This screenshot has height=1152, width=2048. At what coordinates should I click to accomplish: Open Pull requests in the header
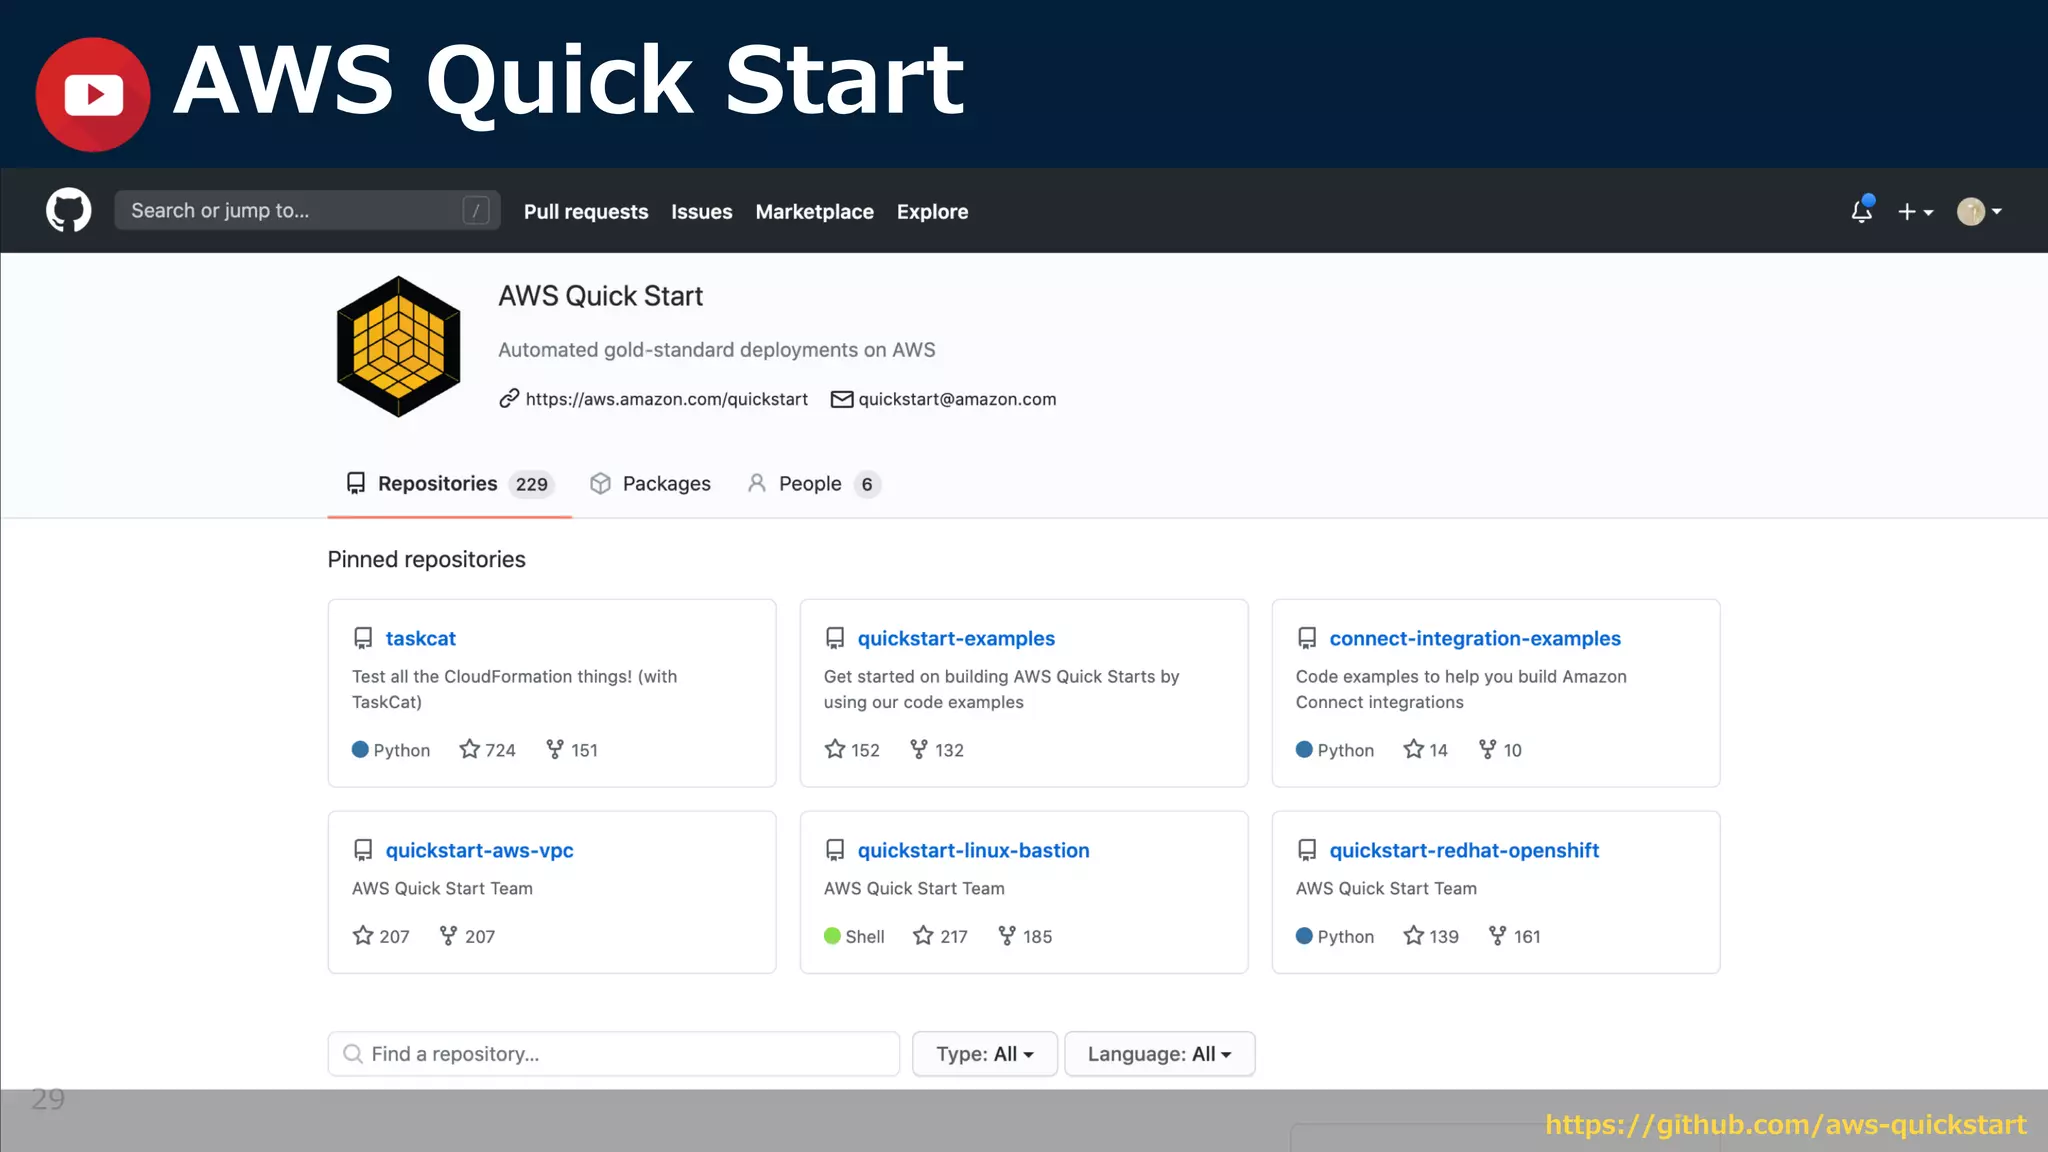[x=586, y=211]
